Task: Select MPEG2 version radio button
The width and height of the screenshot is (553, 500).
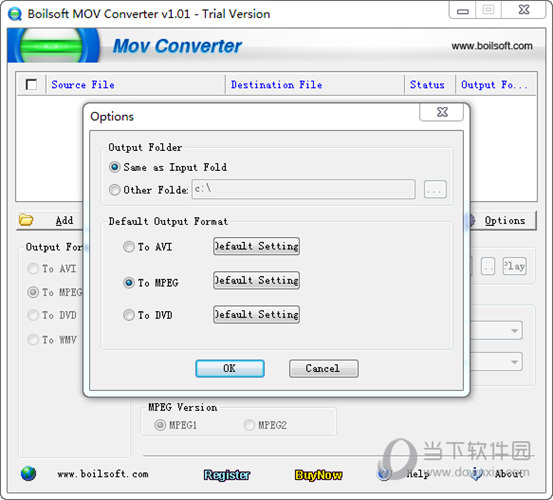Action: click(249, 425)
